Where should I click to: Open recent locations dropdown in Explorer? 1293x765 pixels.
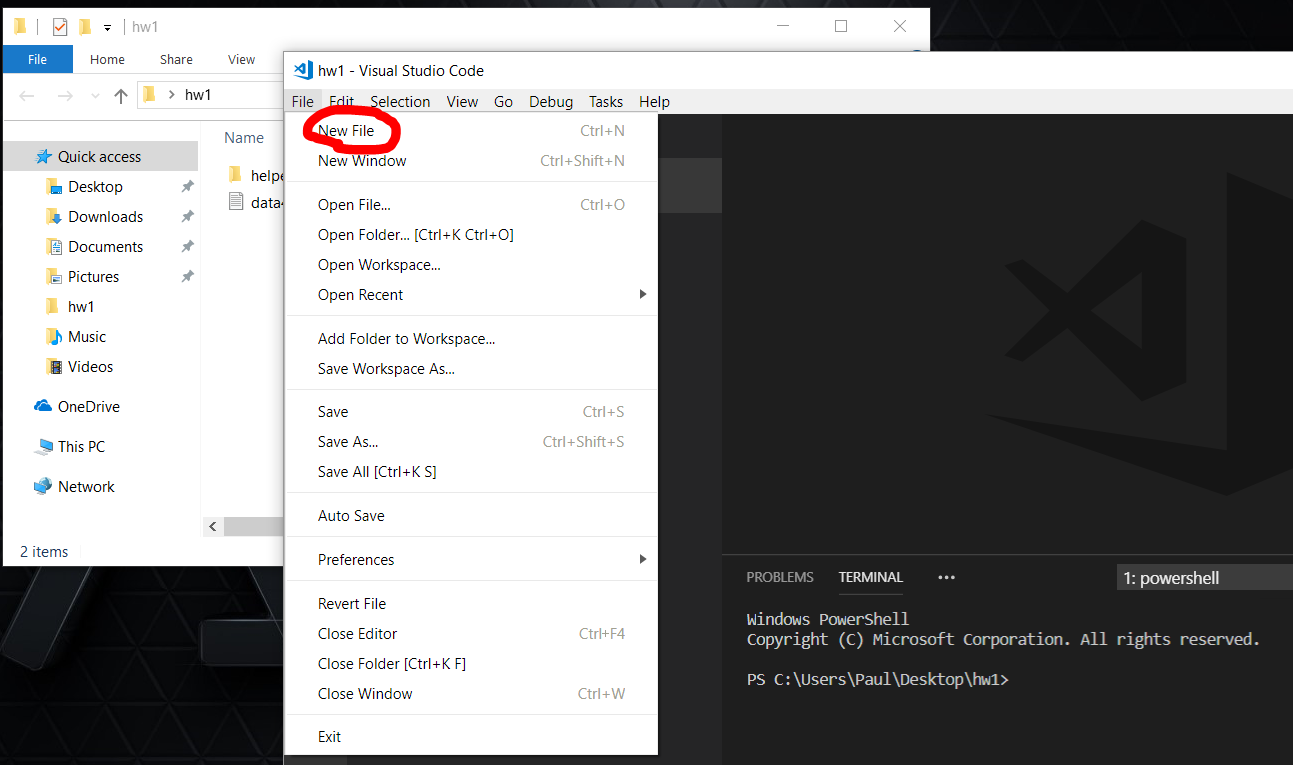coord(95,96)
